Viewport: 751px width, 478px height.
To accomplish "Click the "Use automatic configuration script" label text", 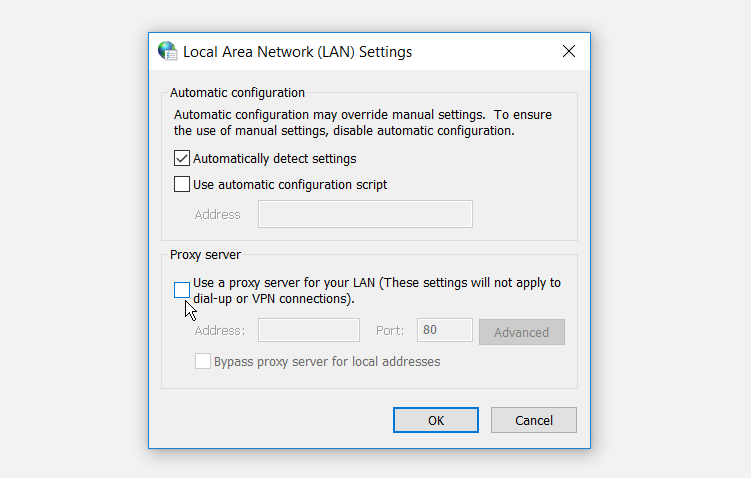I will pyautogui.click(x=290, y=184).
